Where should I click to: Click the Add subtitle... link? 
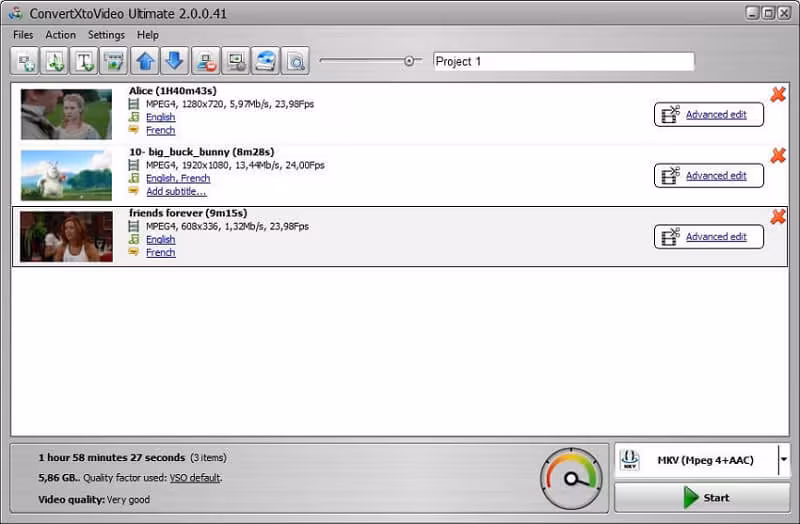[176, 192]
